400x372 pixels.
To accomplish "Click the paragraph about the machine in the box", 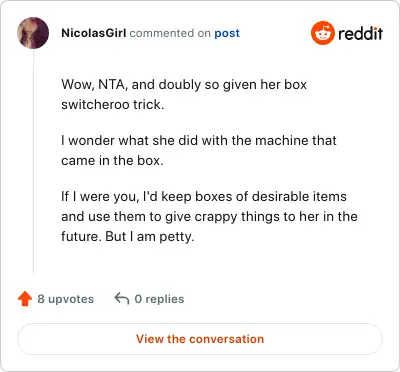I will pos(199,150).
